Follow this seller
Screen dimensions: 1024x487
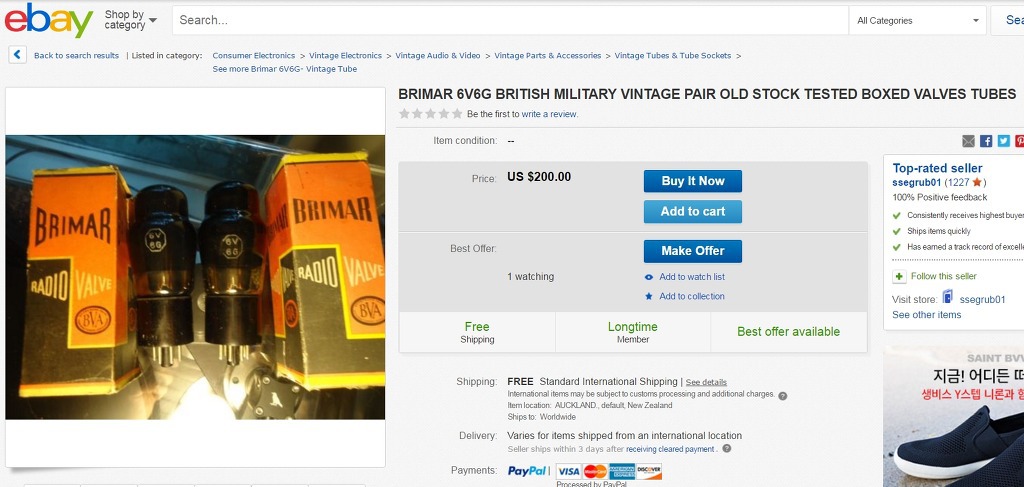click(943, 276)
